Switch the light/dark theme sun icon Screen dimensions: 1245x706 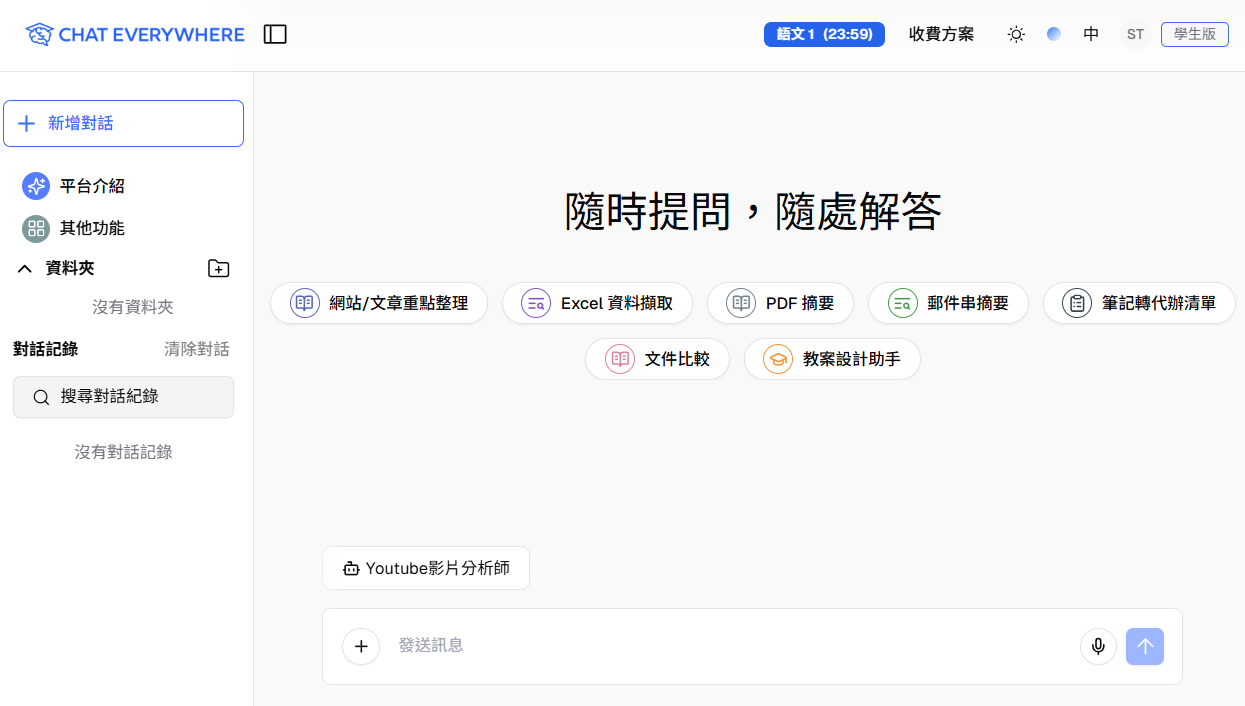point(1016,35)
